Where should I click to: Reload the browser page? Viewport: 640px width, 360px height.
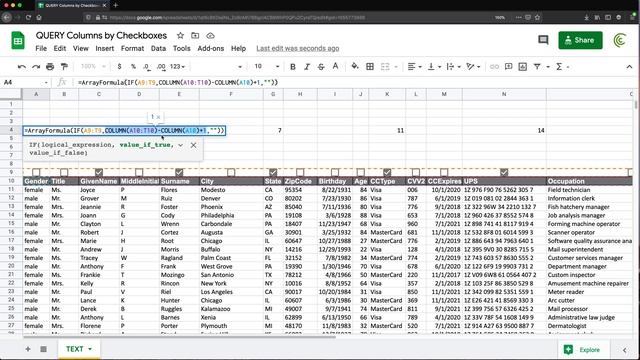pos(28,18)
